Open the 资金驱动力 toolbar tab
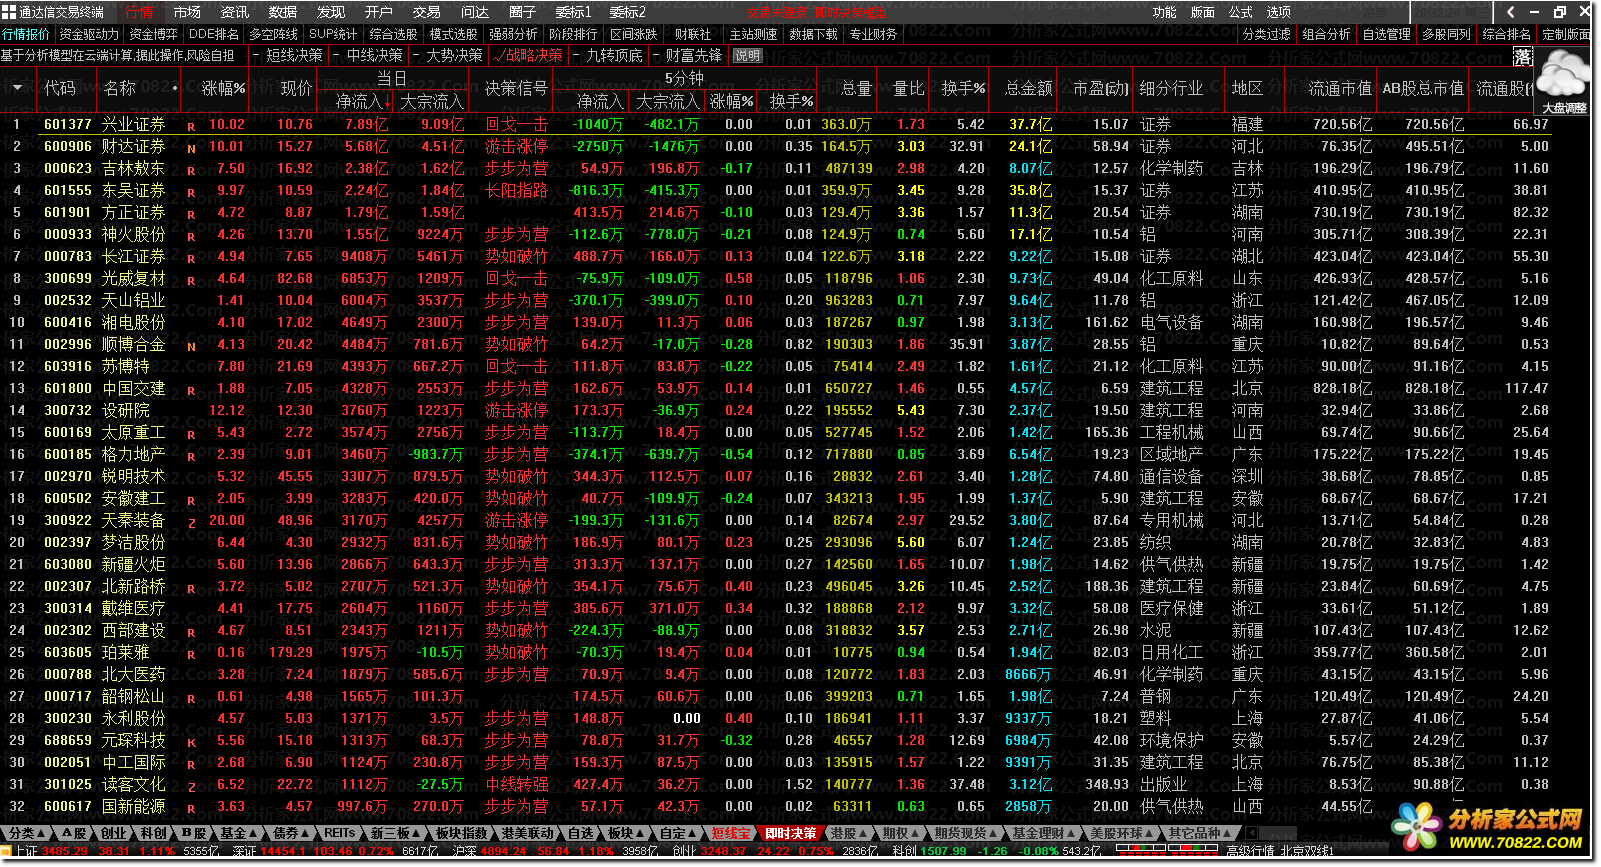The image size is (1601, 867). (x=88, y=34)
